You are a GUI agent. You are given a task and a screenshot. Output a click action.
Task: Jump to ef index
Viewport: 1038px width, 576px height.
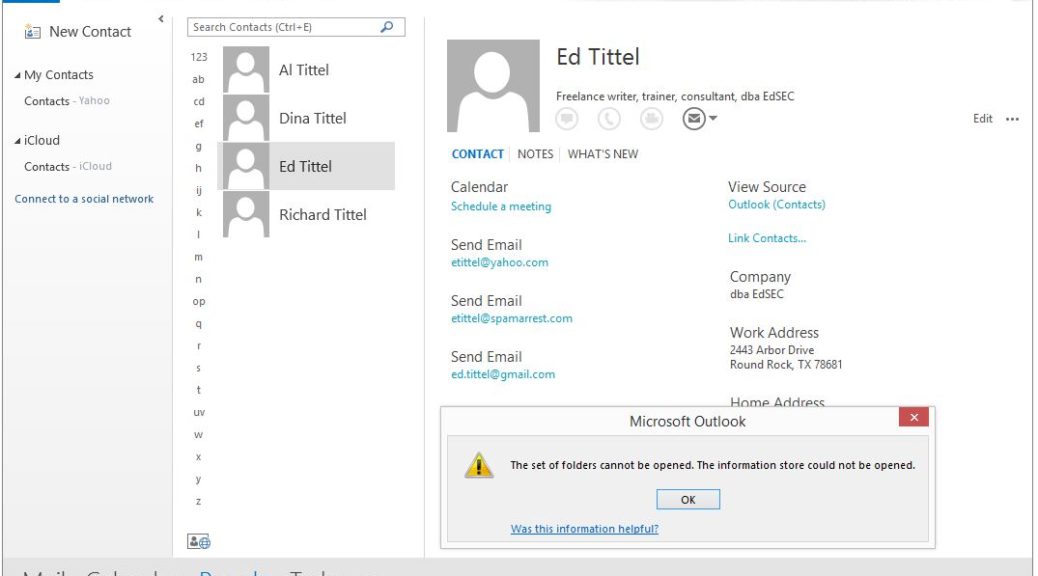point(199,124)
